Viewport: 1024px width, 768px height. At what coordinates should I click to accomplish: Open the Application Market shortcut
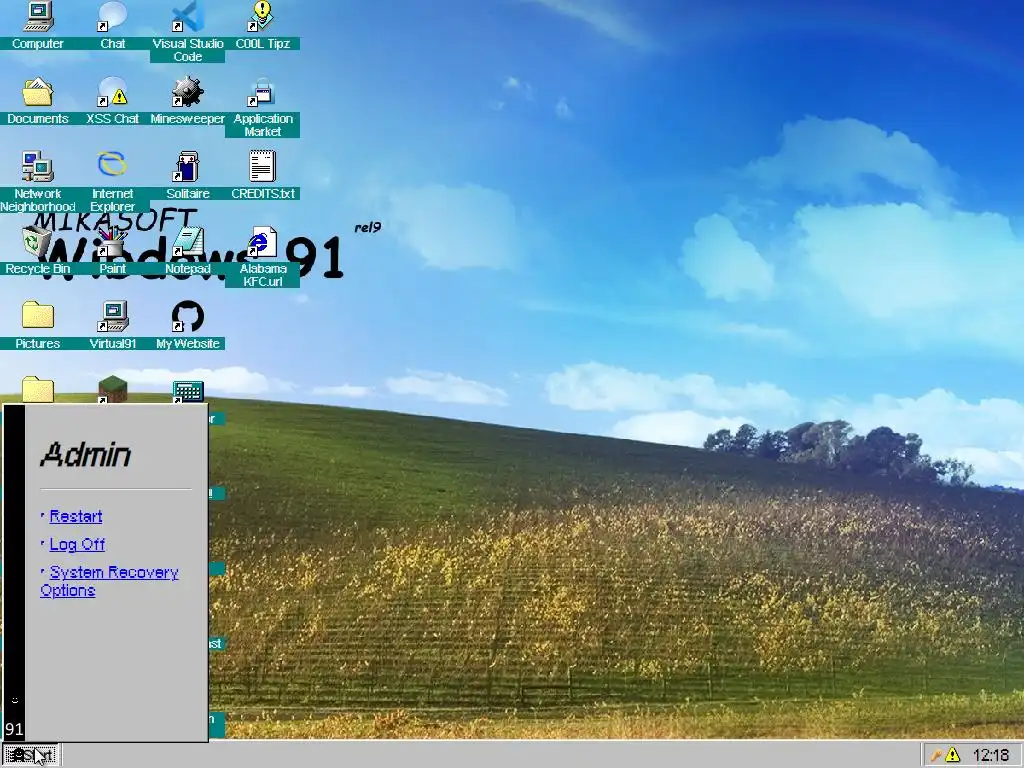pyautogui.click(x=263, y=107)
